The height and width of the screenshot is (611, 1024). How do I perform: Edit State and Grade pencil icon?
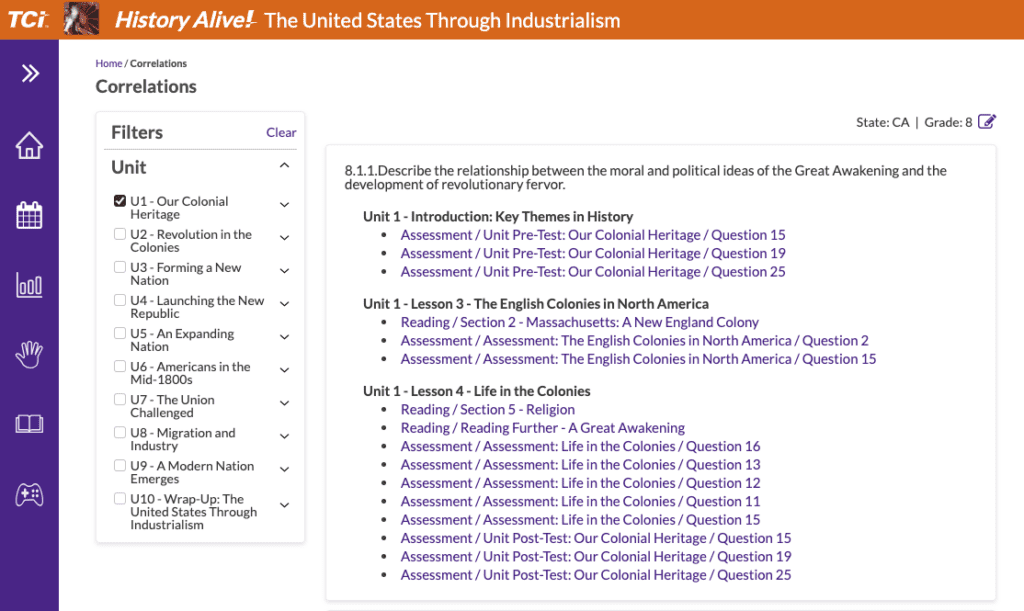click(987, 121)
